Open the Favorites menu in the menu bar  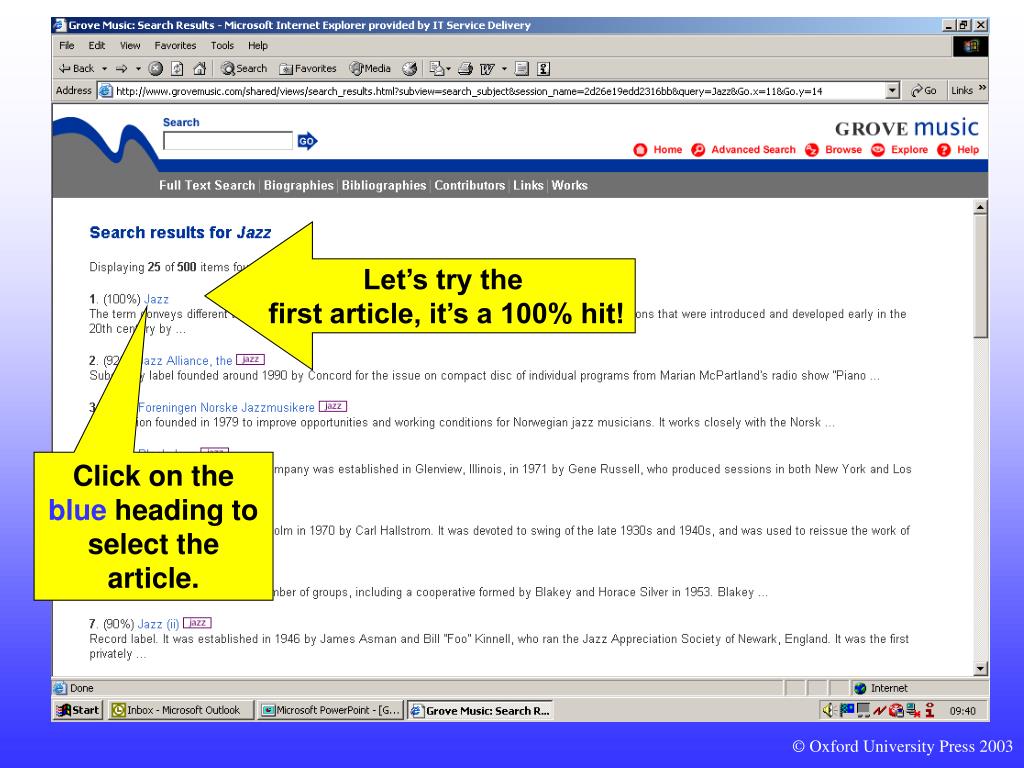175,46
